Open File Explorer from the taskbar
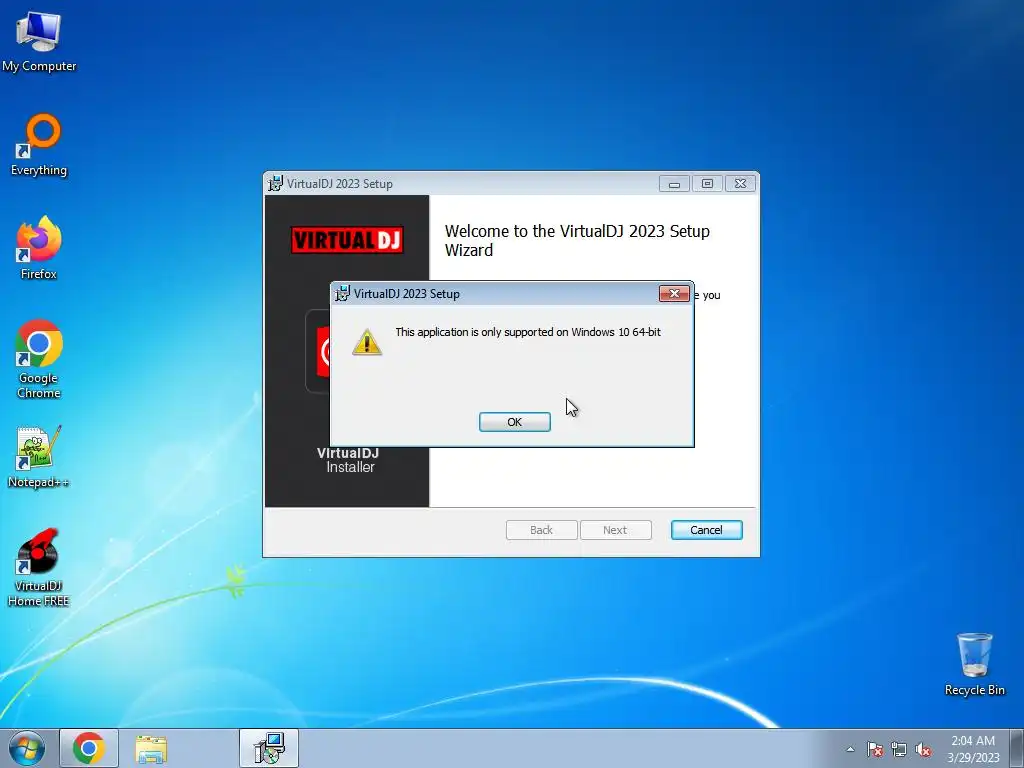1024x768 pixels. click(151, 748)
